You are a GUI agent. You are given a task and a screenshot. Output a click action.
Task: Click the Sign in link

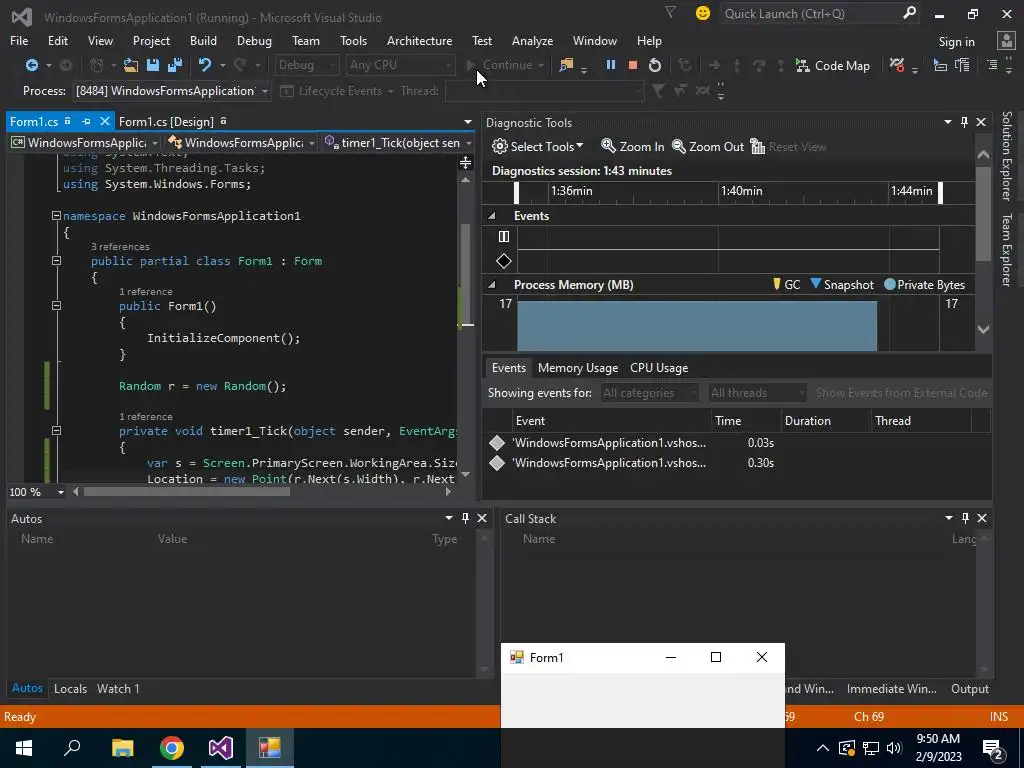956,42
